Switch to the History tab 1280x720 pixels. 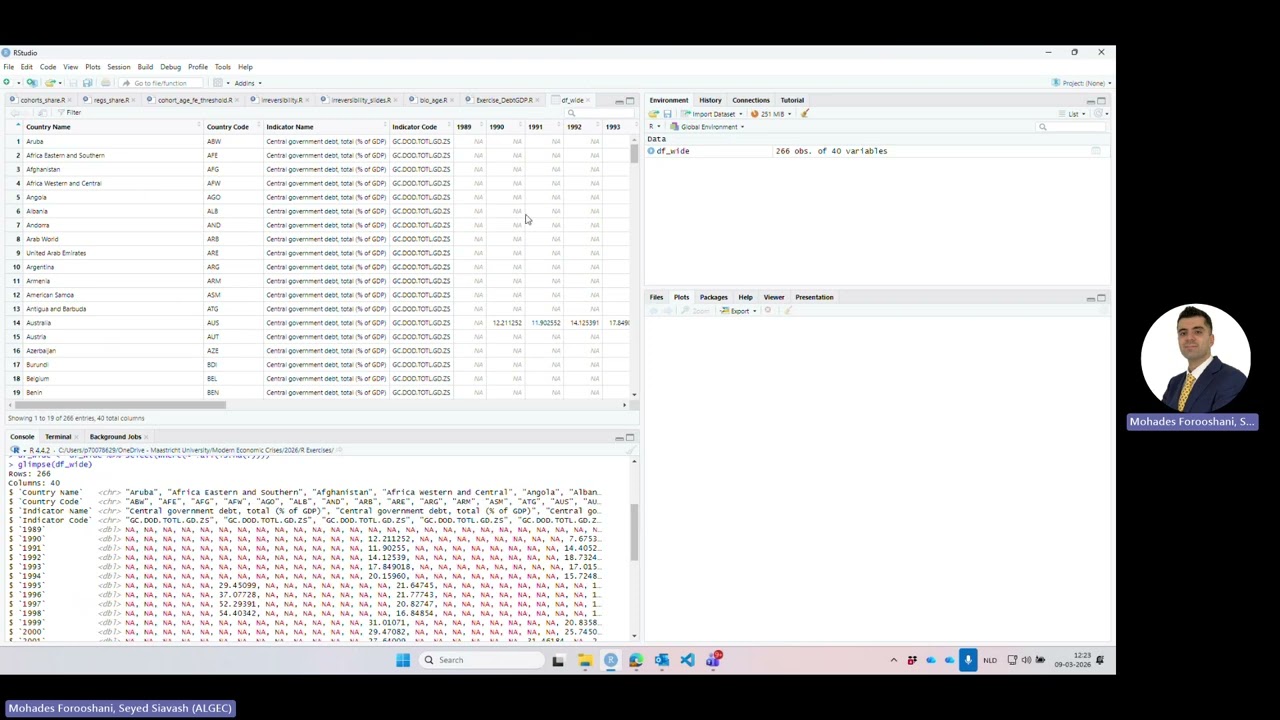710,100
